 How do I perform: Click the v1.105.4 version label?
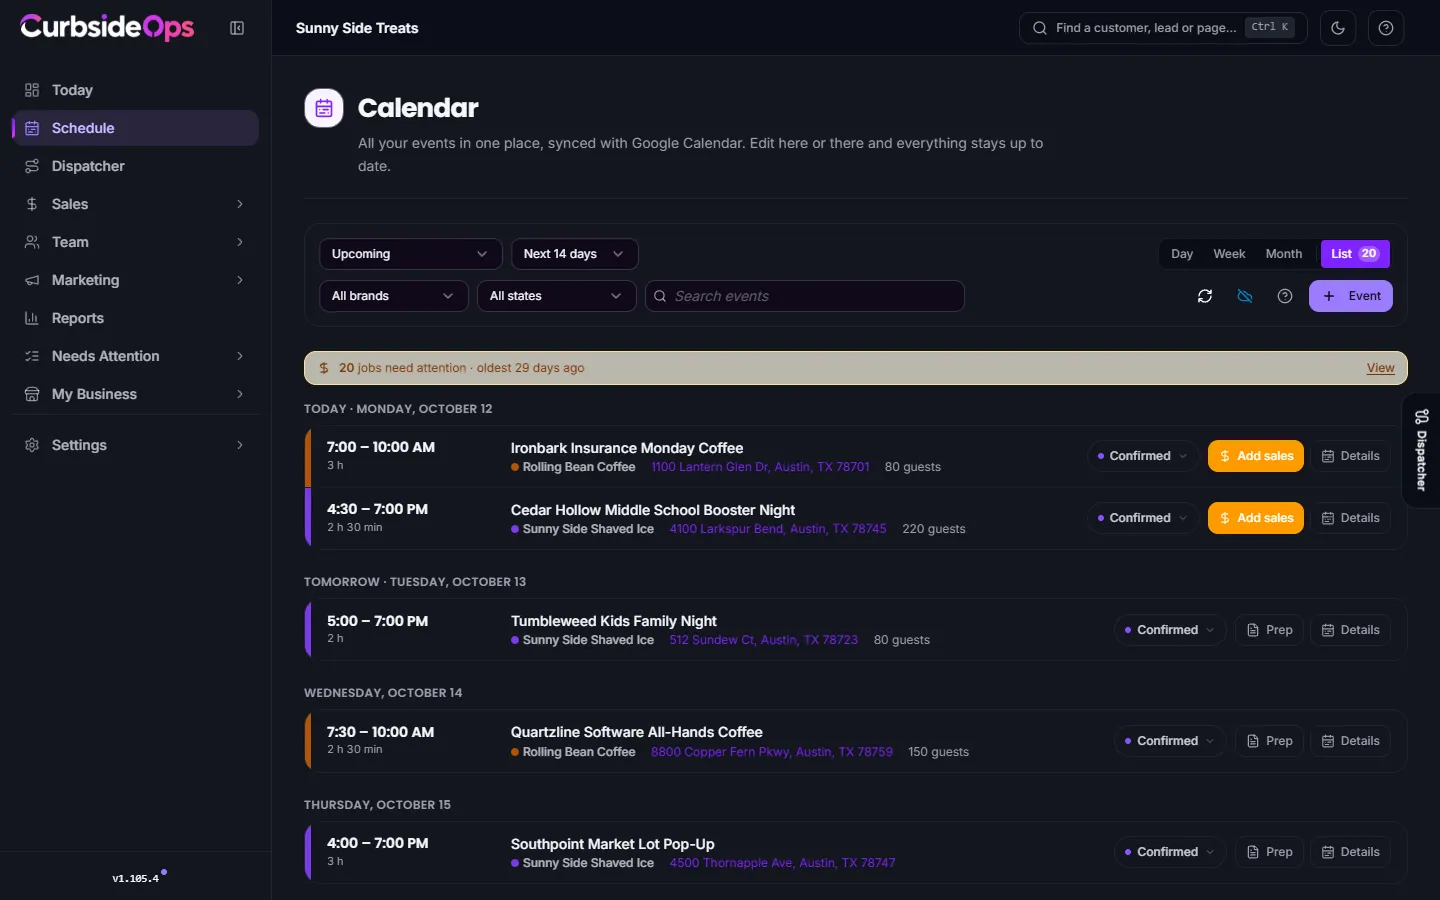click(135, 879)
